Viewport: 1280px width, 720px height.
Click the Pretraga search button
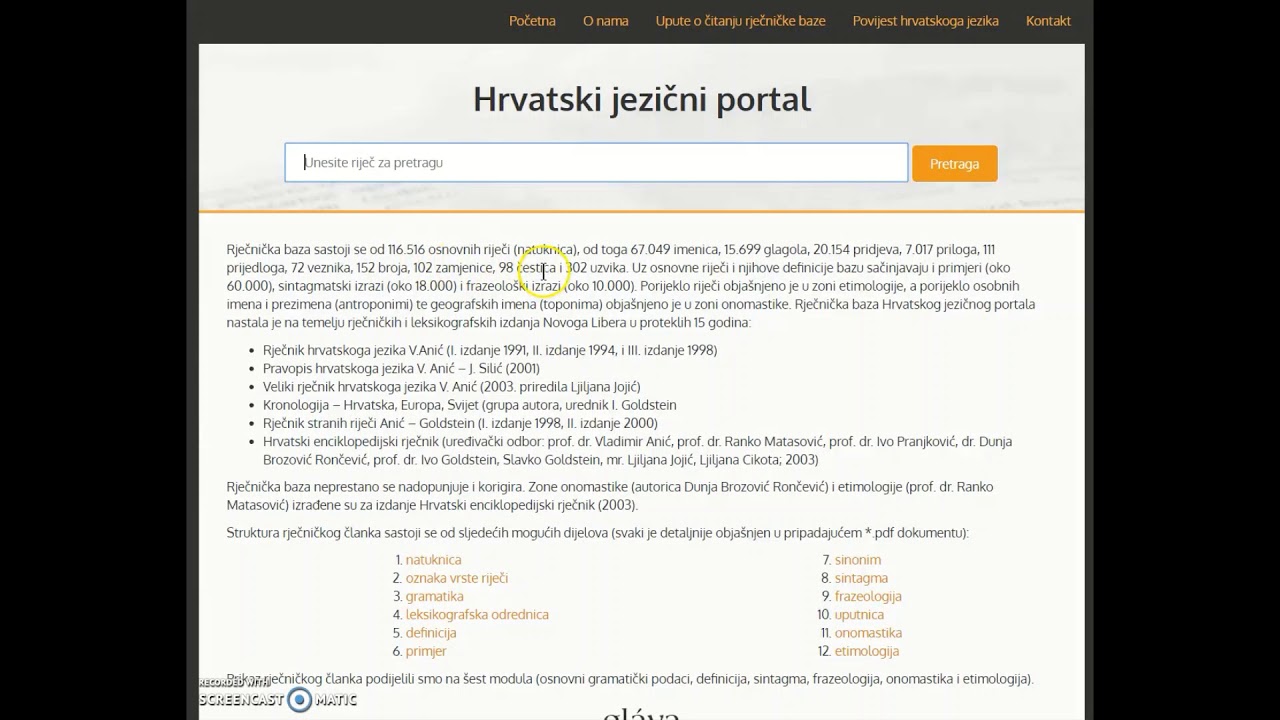(x=955, y=163)
